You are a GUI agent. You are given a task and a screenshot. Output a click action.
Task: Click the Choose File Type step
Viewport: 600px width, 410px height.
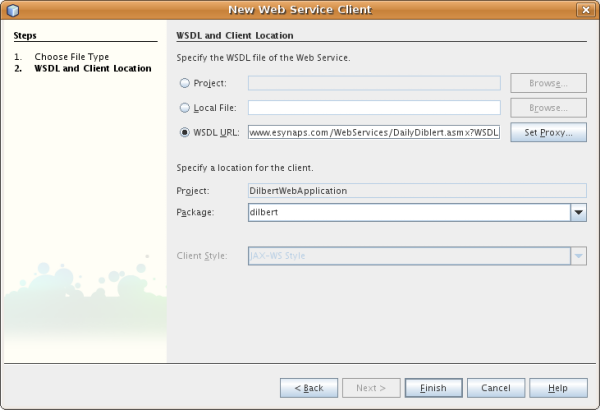[71, 57]
